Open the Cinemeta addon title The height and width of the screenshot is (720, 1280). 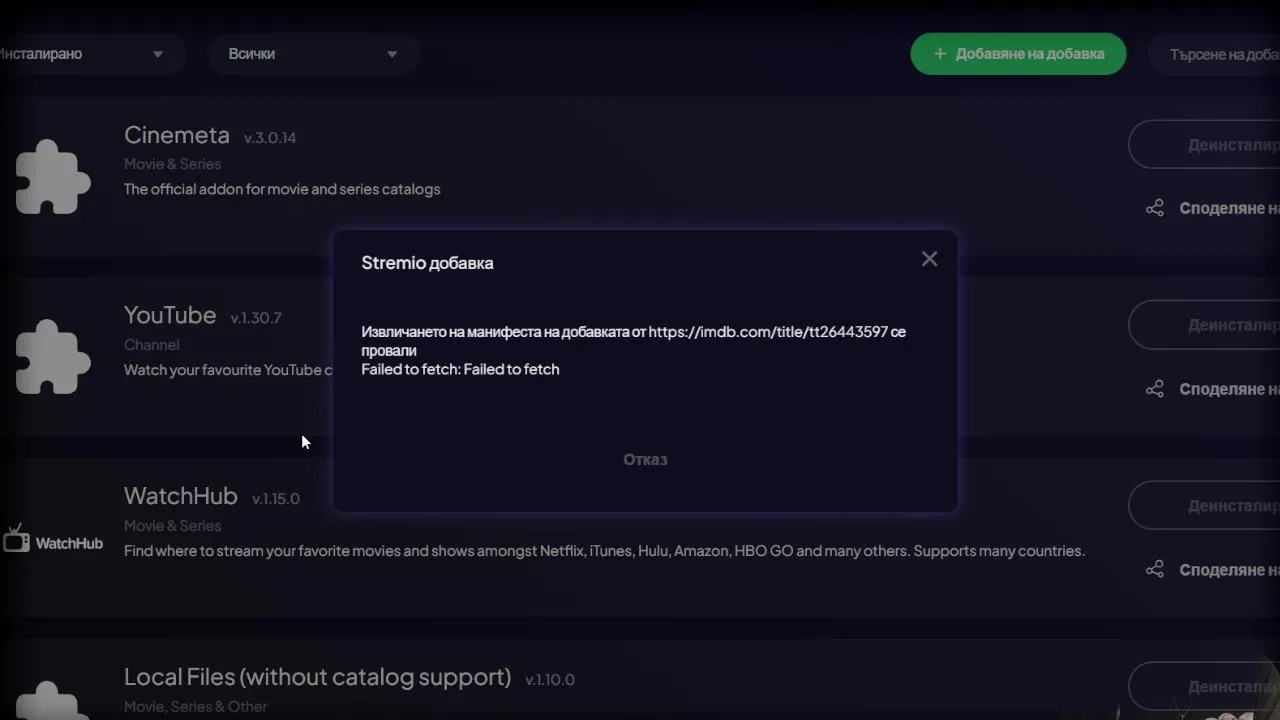tap(177, 135)
